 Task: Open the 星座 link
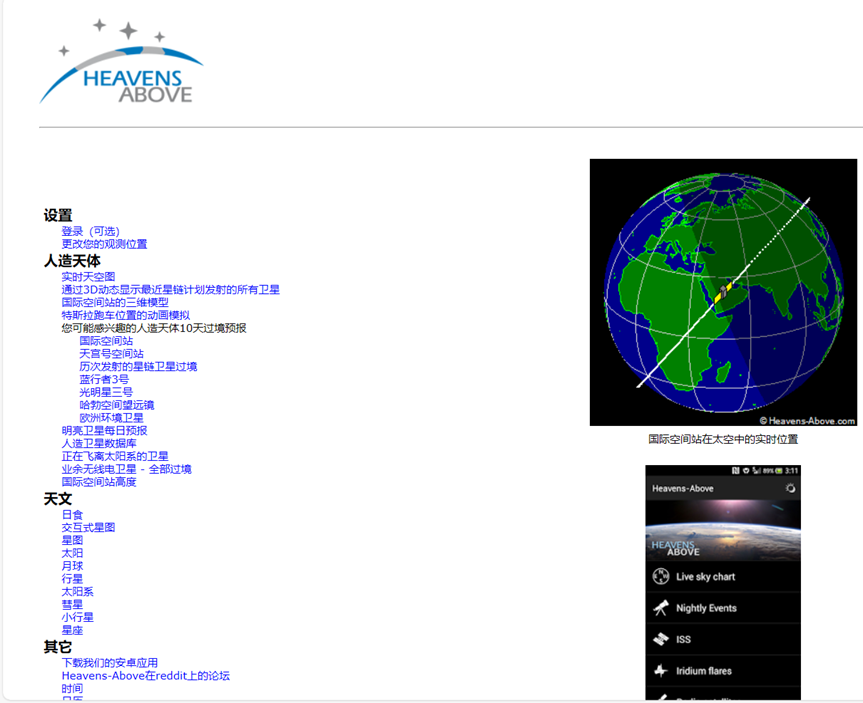(x=72, y=630)
